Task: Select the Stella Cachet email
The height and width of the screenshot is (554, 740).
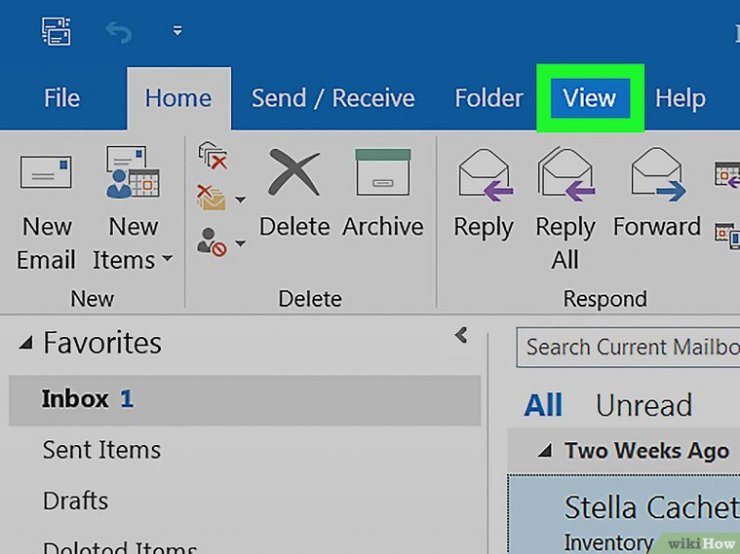Action: (624, 514)
